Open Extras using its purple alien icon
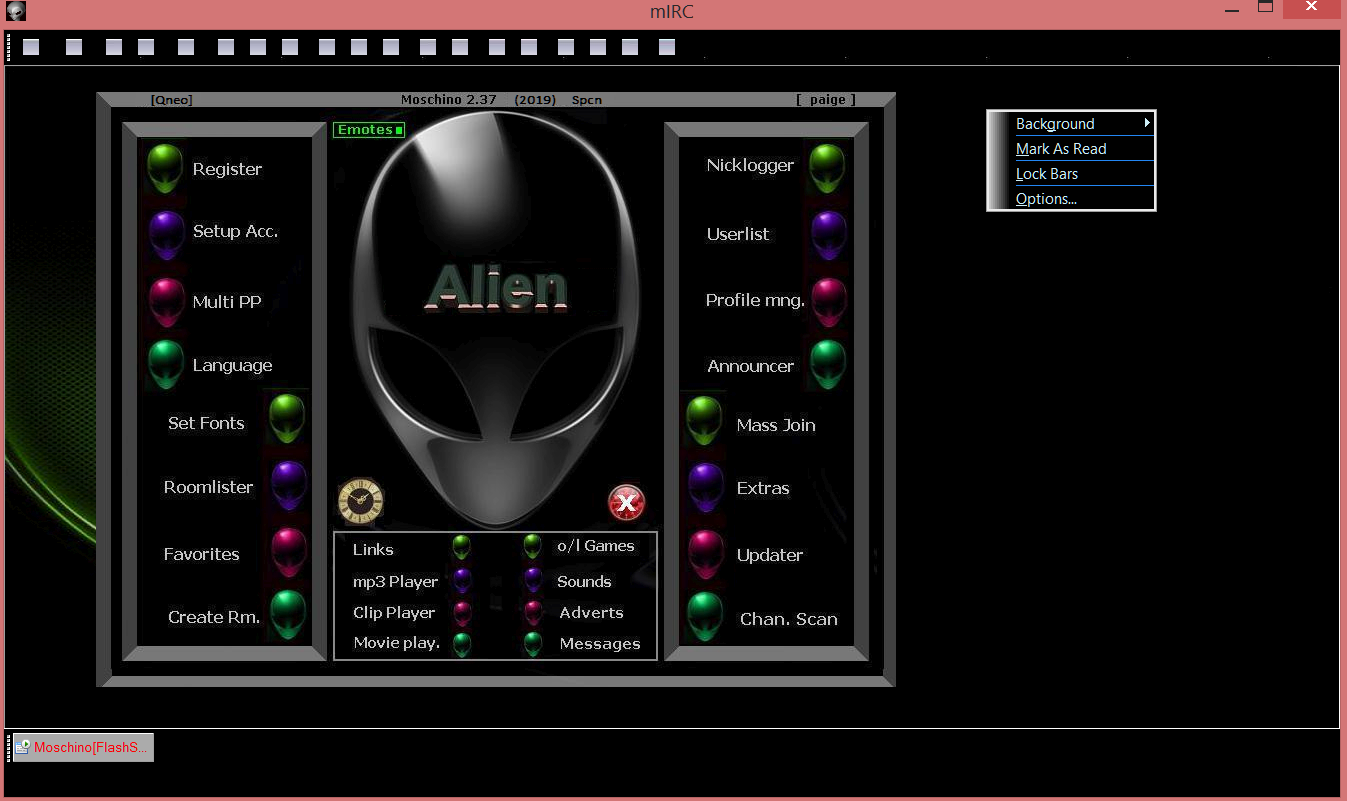Image resolution: width=1347 pixels, height=801 pixels. tap(706, 488)
